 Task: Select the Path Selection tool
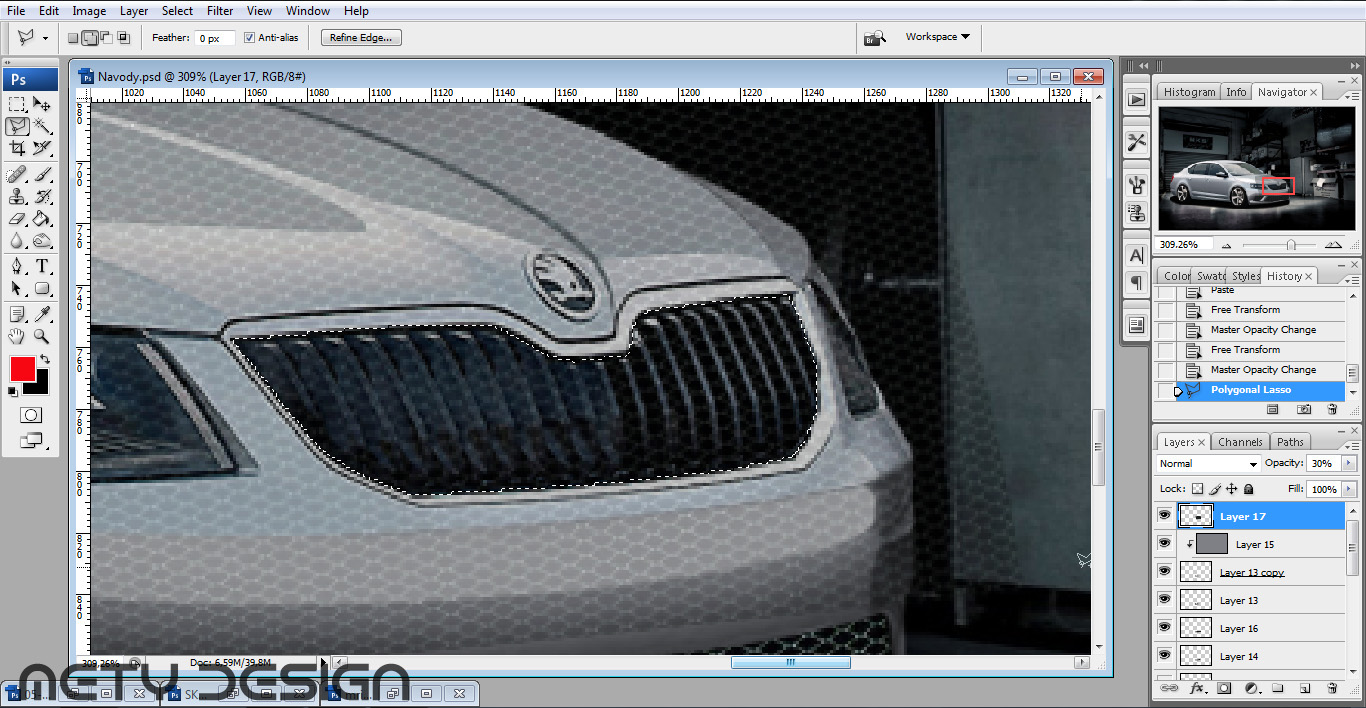click(x=17, y=288)
